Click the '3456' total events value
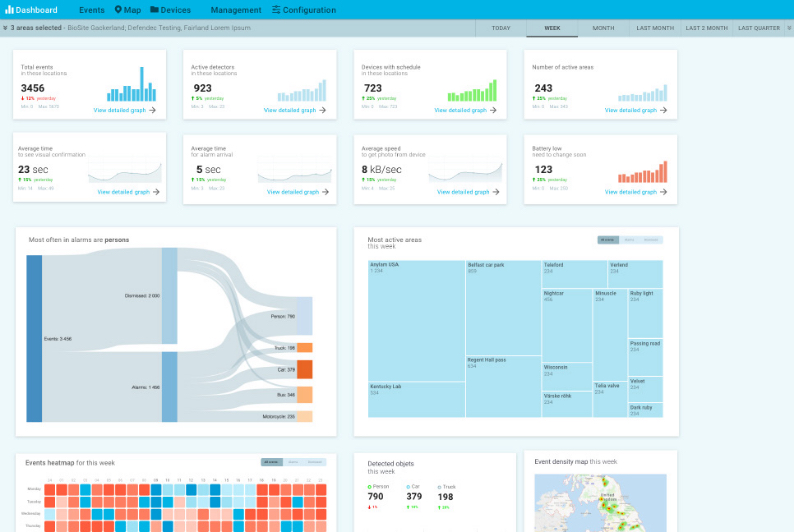The width and height of the screenshot is (794, 532). click(32, 88)
